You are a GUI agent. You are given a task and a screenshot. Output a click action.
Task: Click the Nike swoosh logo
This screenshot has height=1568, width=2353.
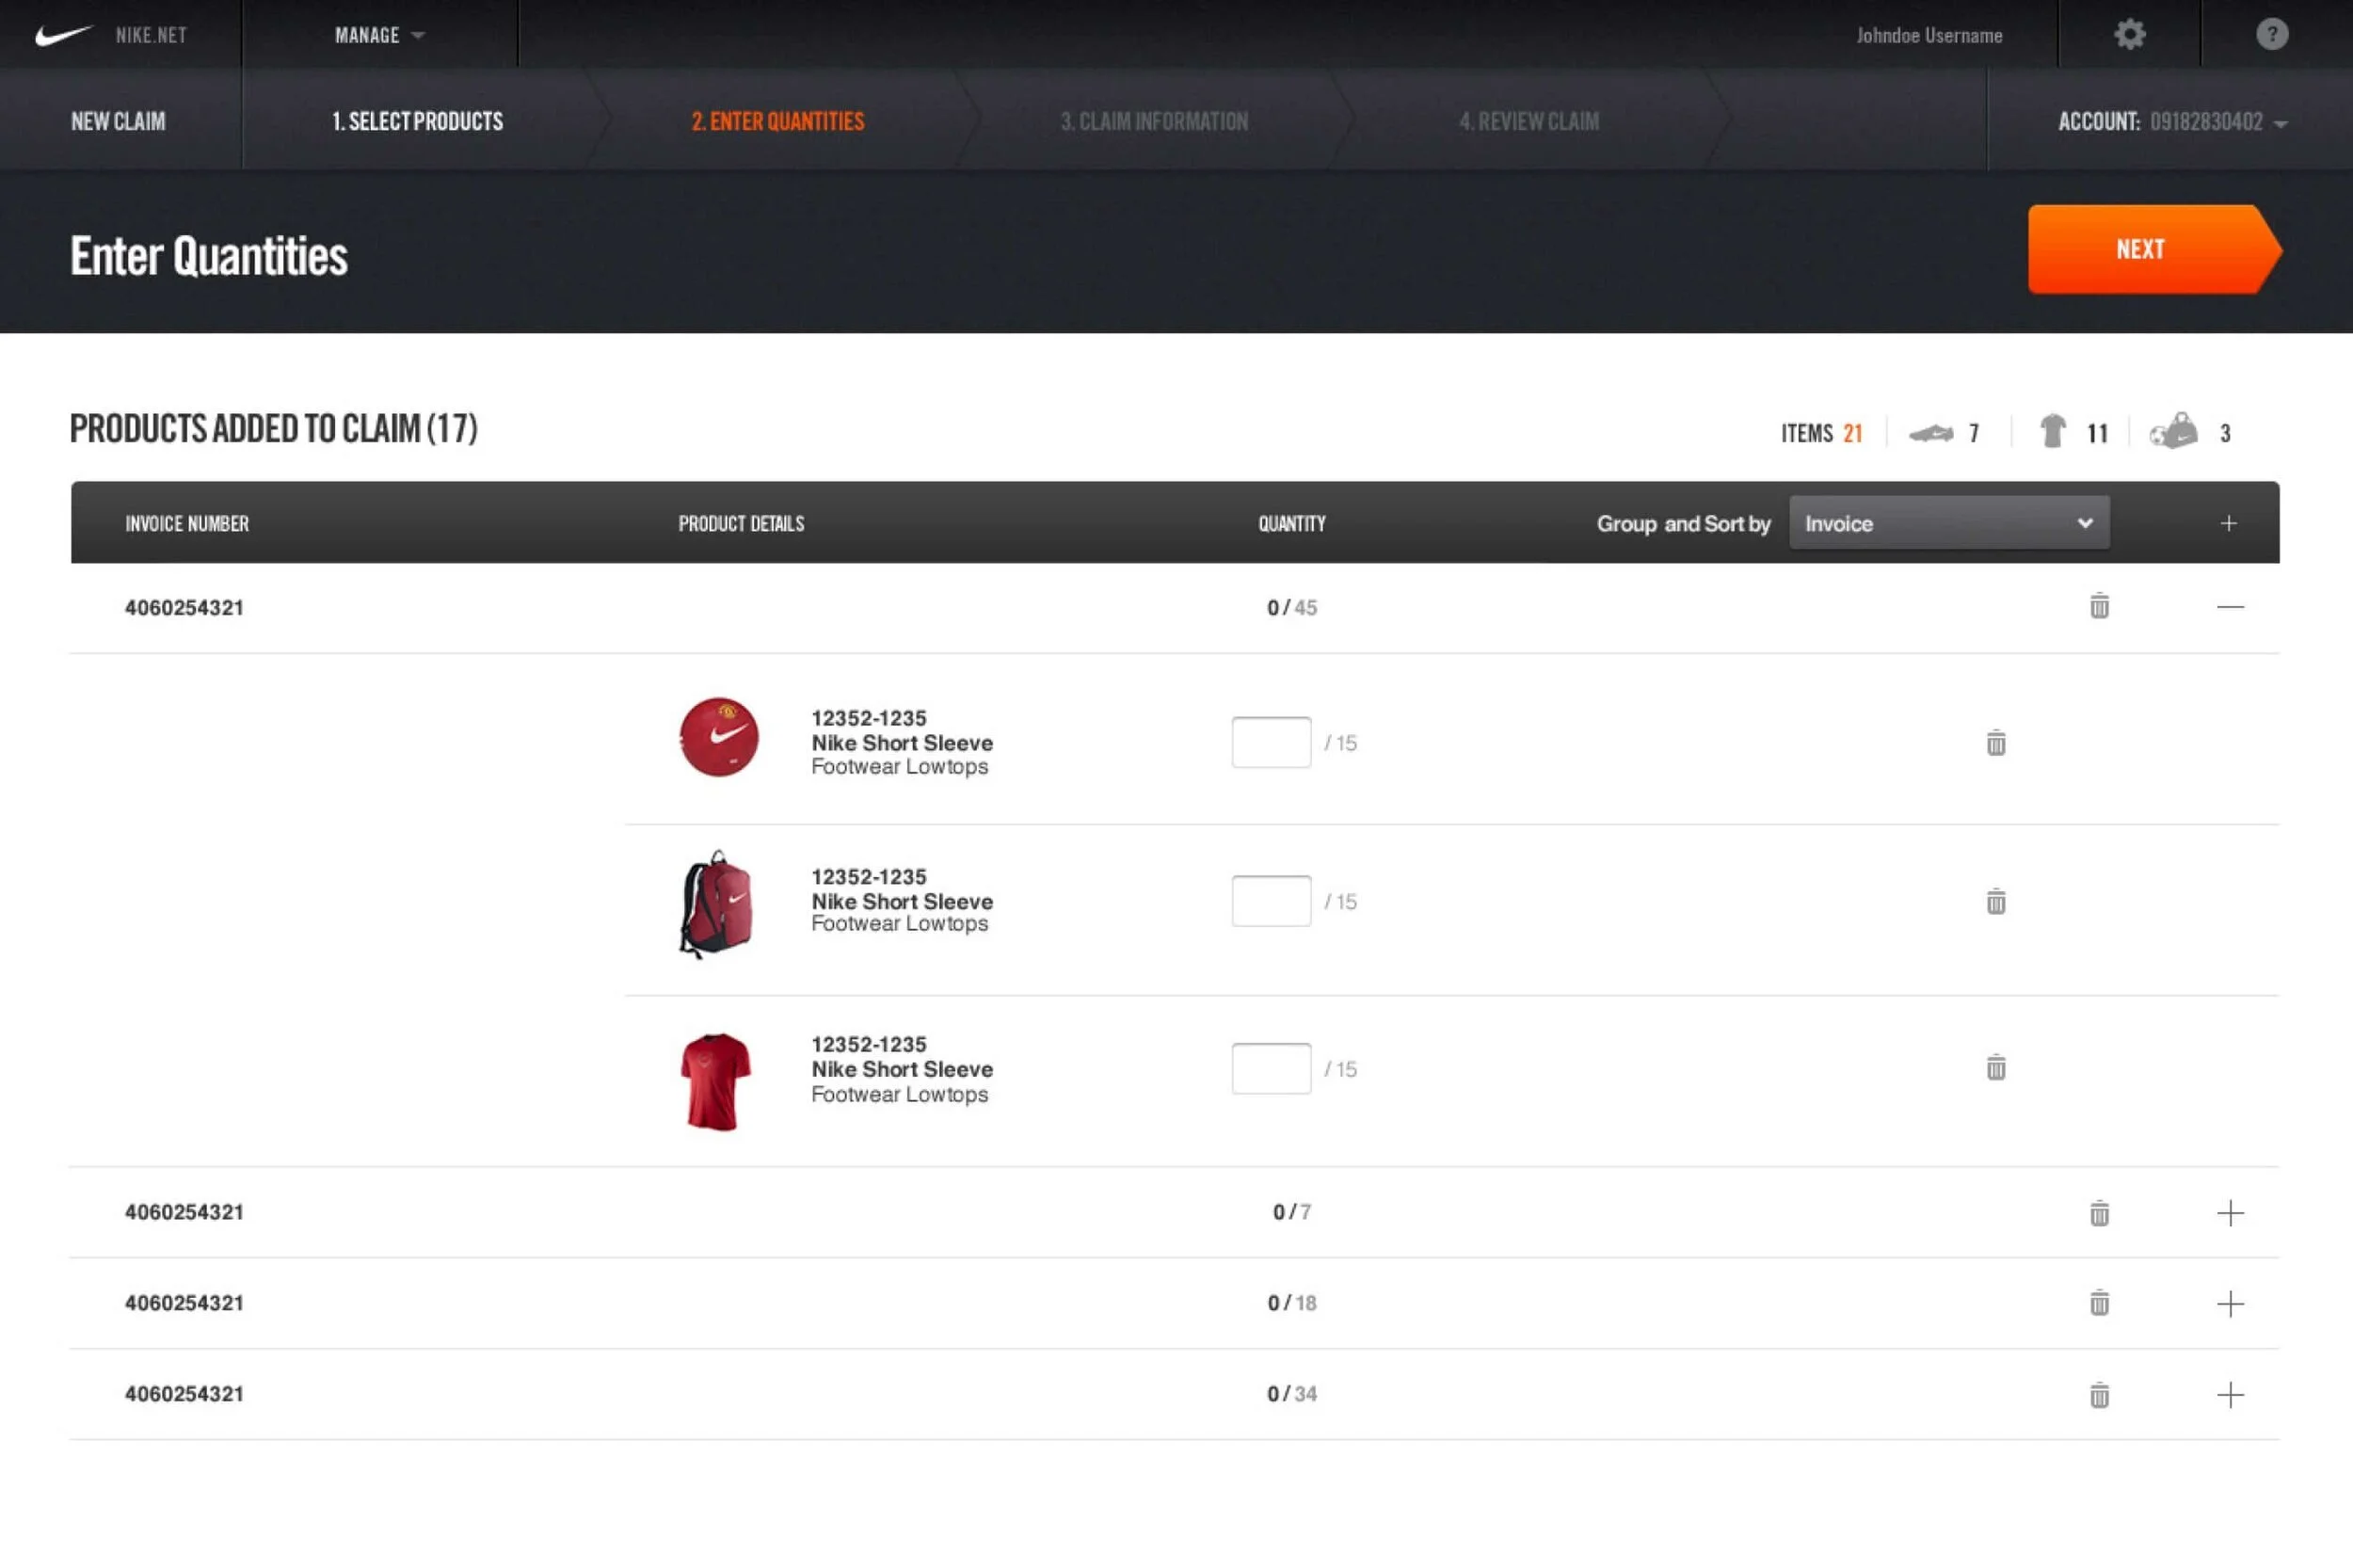(x=62, y=35)
